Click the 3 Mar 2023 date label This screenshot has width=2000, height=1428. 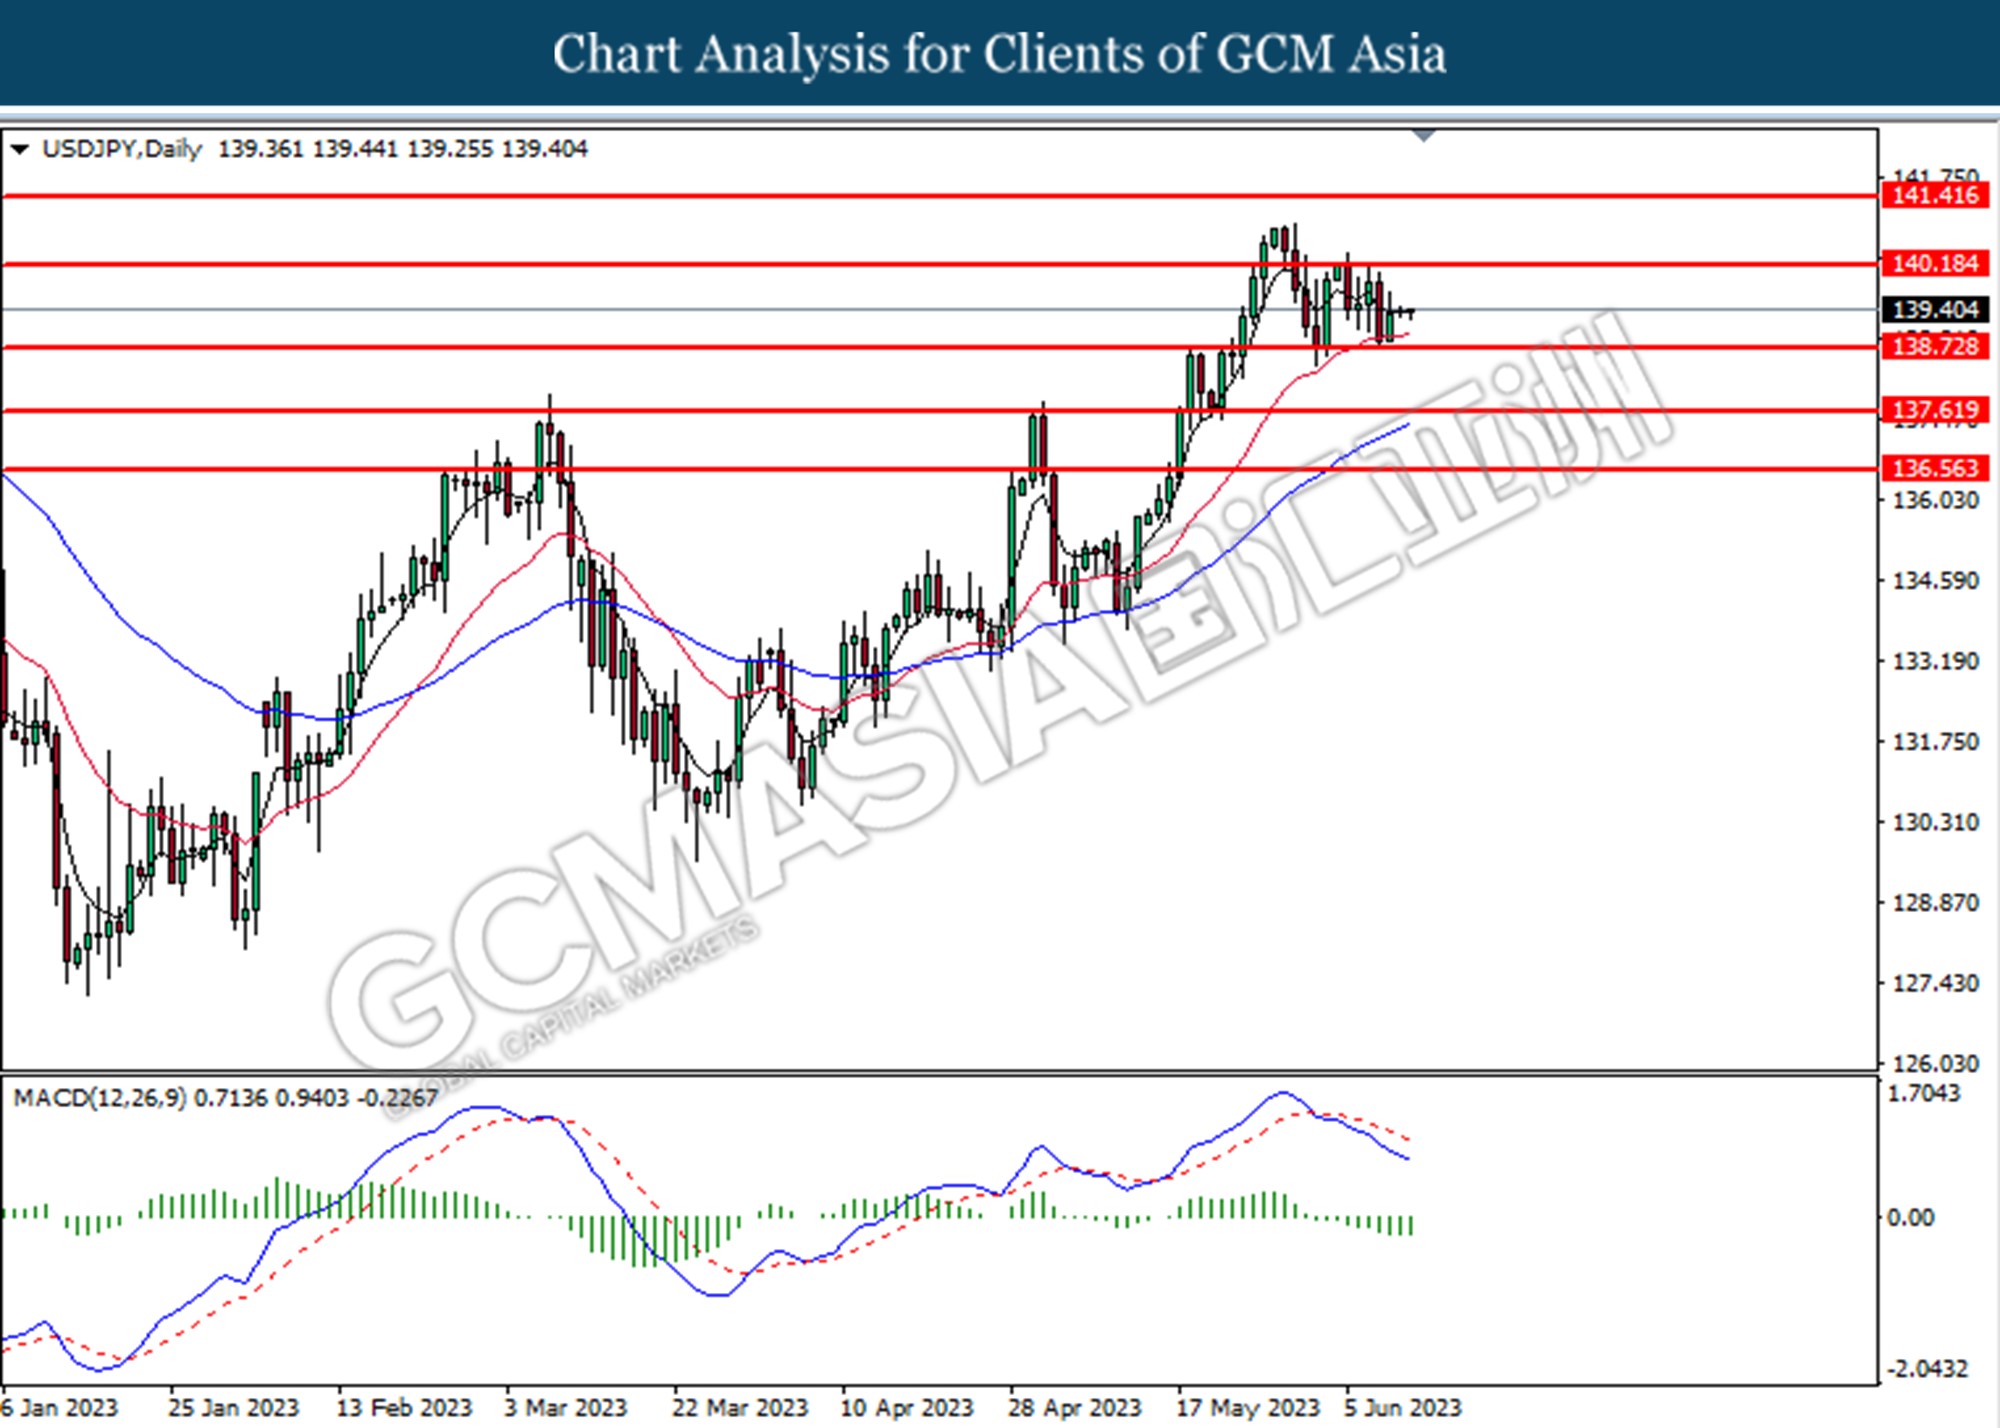click(565, 1407)
